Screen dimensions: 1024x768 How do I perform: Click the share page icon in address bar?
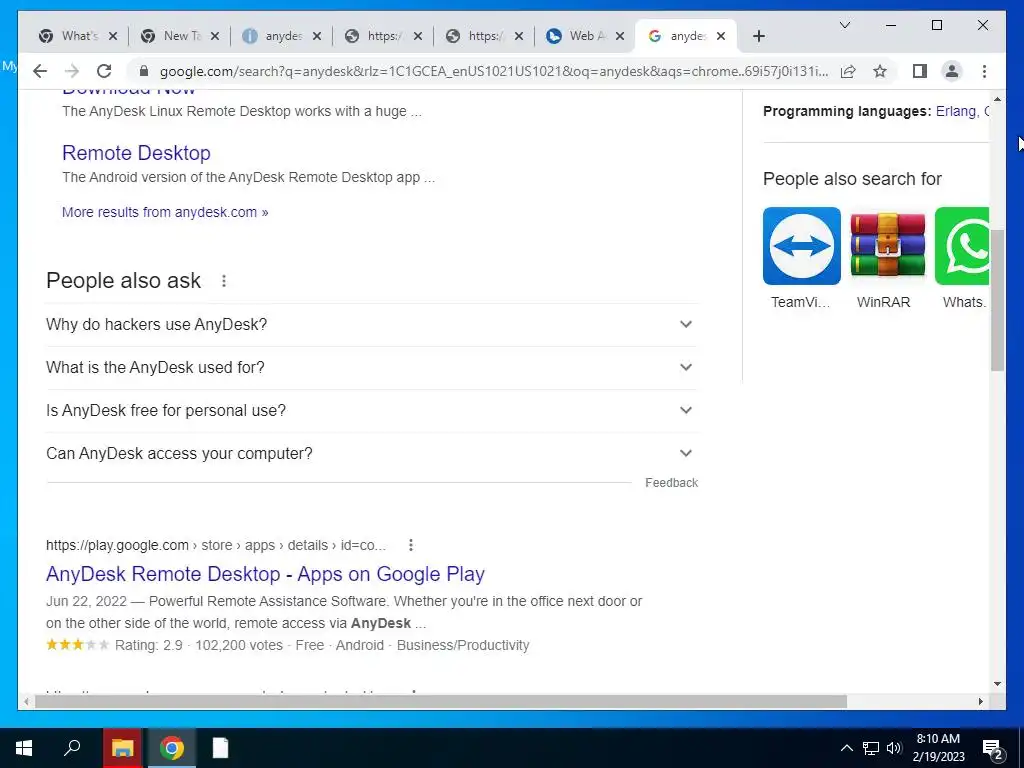(848, 71)
